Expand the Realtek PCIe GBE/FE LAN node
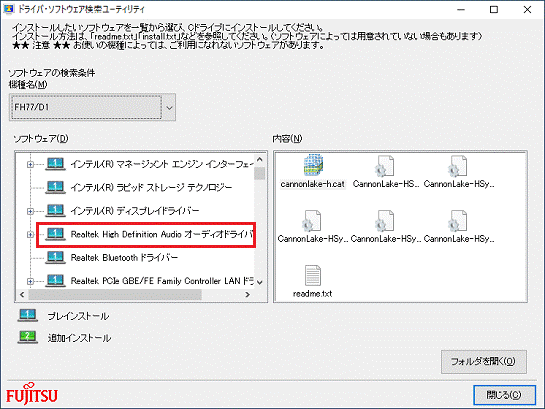Viewport: 545px width, 409px height. pyautogui.click(x=30, y=281)
